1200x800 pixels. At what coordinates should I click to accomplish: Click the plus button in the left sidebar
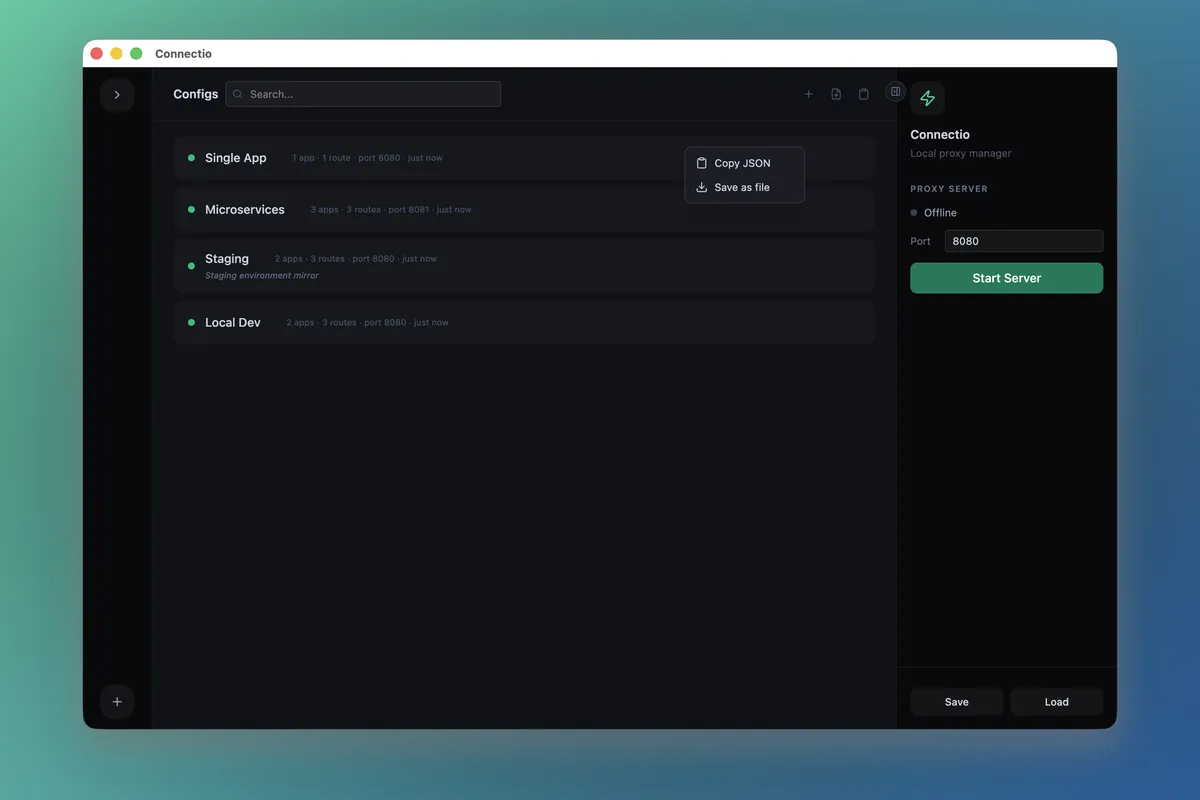coord(117,702)
